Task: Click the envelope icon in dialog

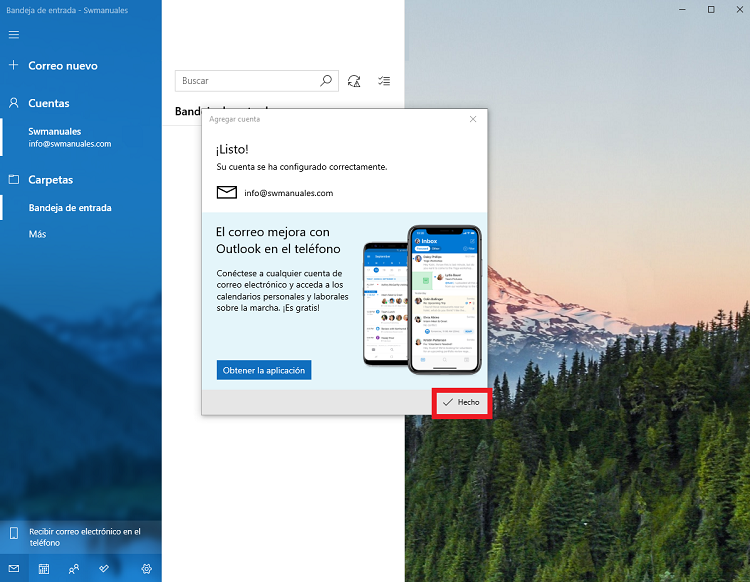Action: (x=227, y=192)
